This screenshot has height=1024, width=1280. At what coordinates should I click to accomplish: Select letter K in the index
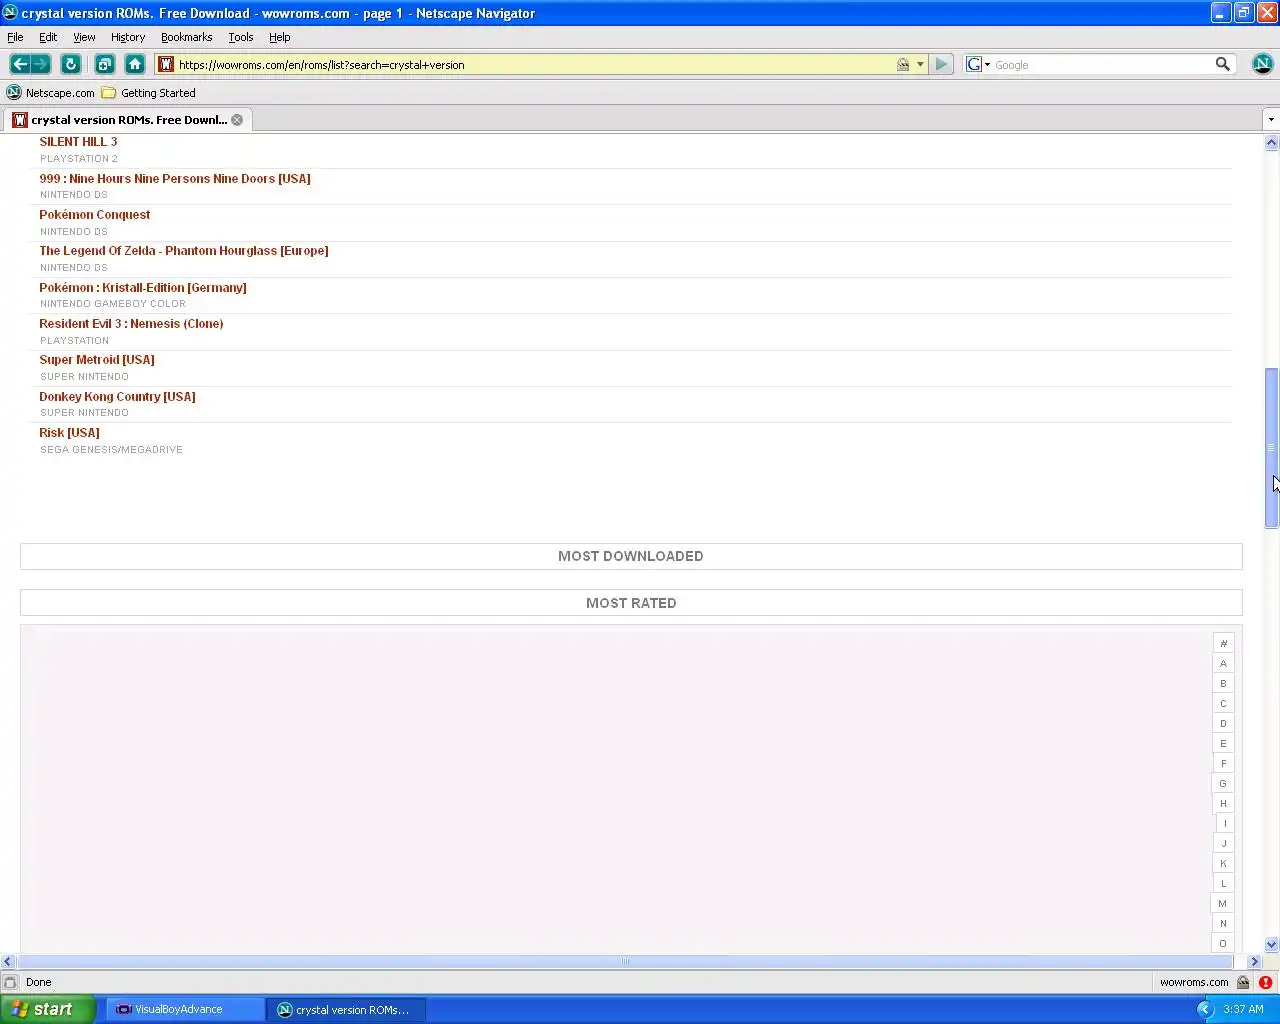[1223, 863]
